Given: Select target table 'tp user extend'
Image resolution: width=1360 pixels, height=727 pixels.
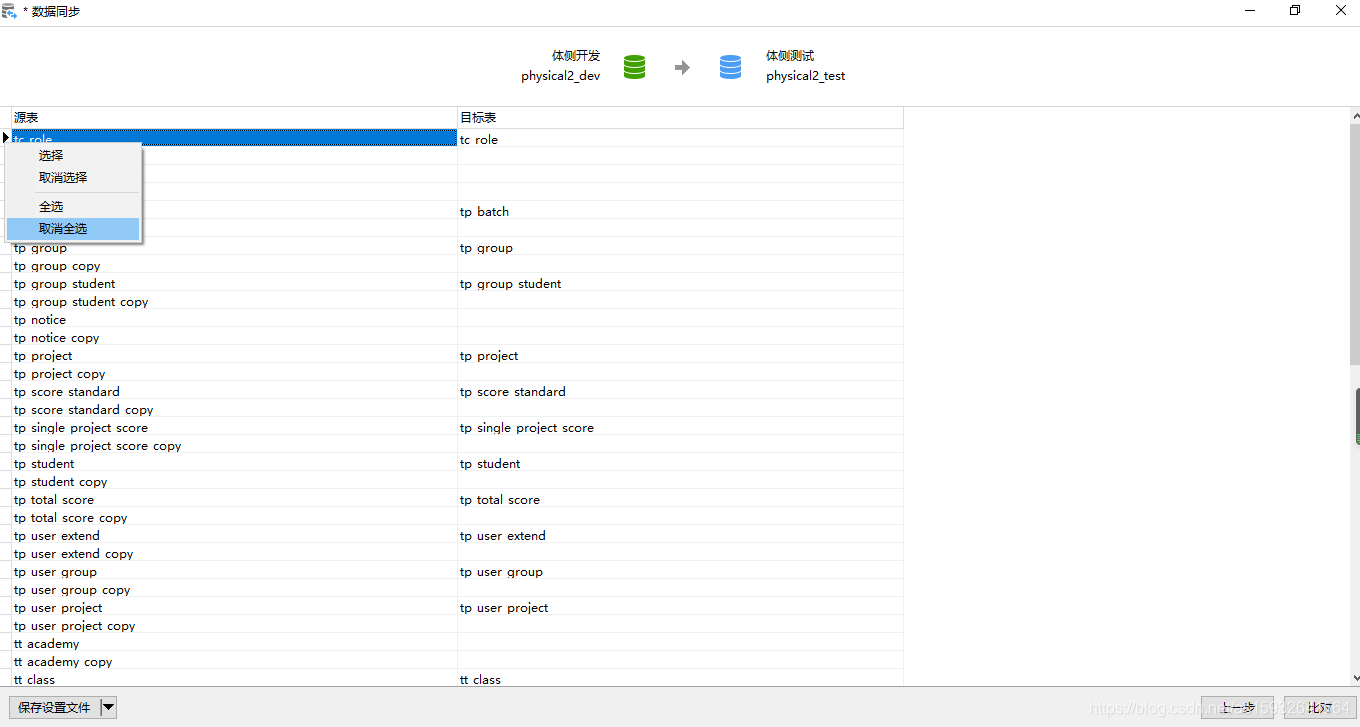Looking at the screenshot, I should (x=680, y=536).
